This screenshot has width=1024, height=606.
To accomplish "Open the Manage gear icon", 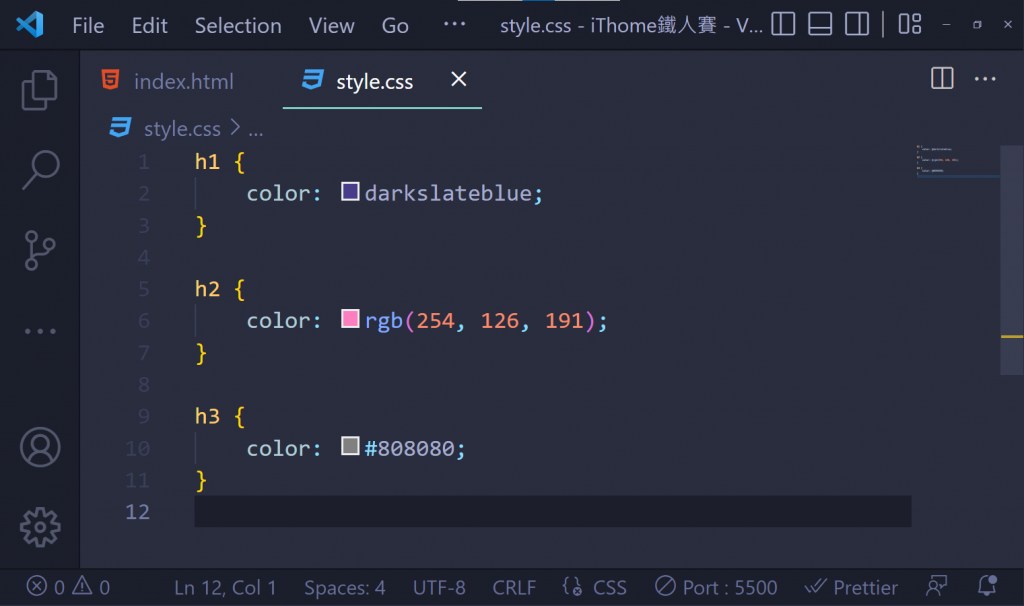I will (40, 526).
